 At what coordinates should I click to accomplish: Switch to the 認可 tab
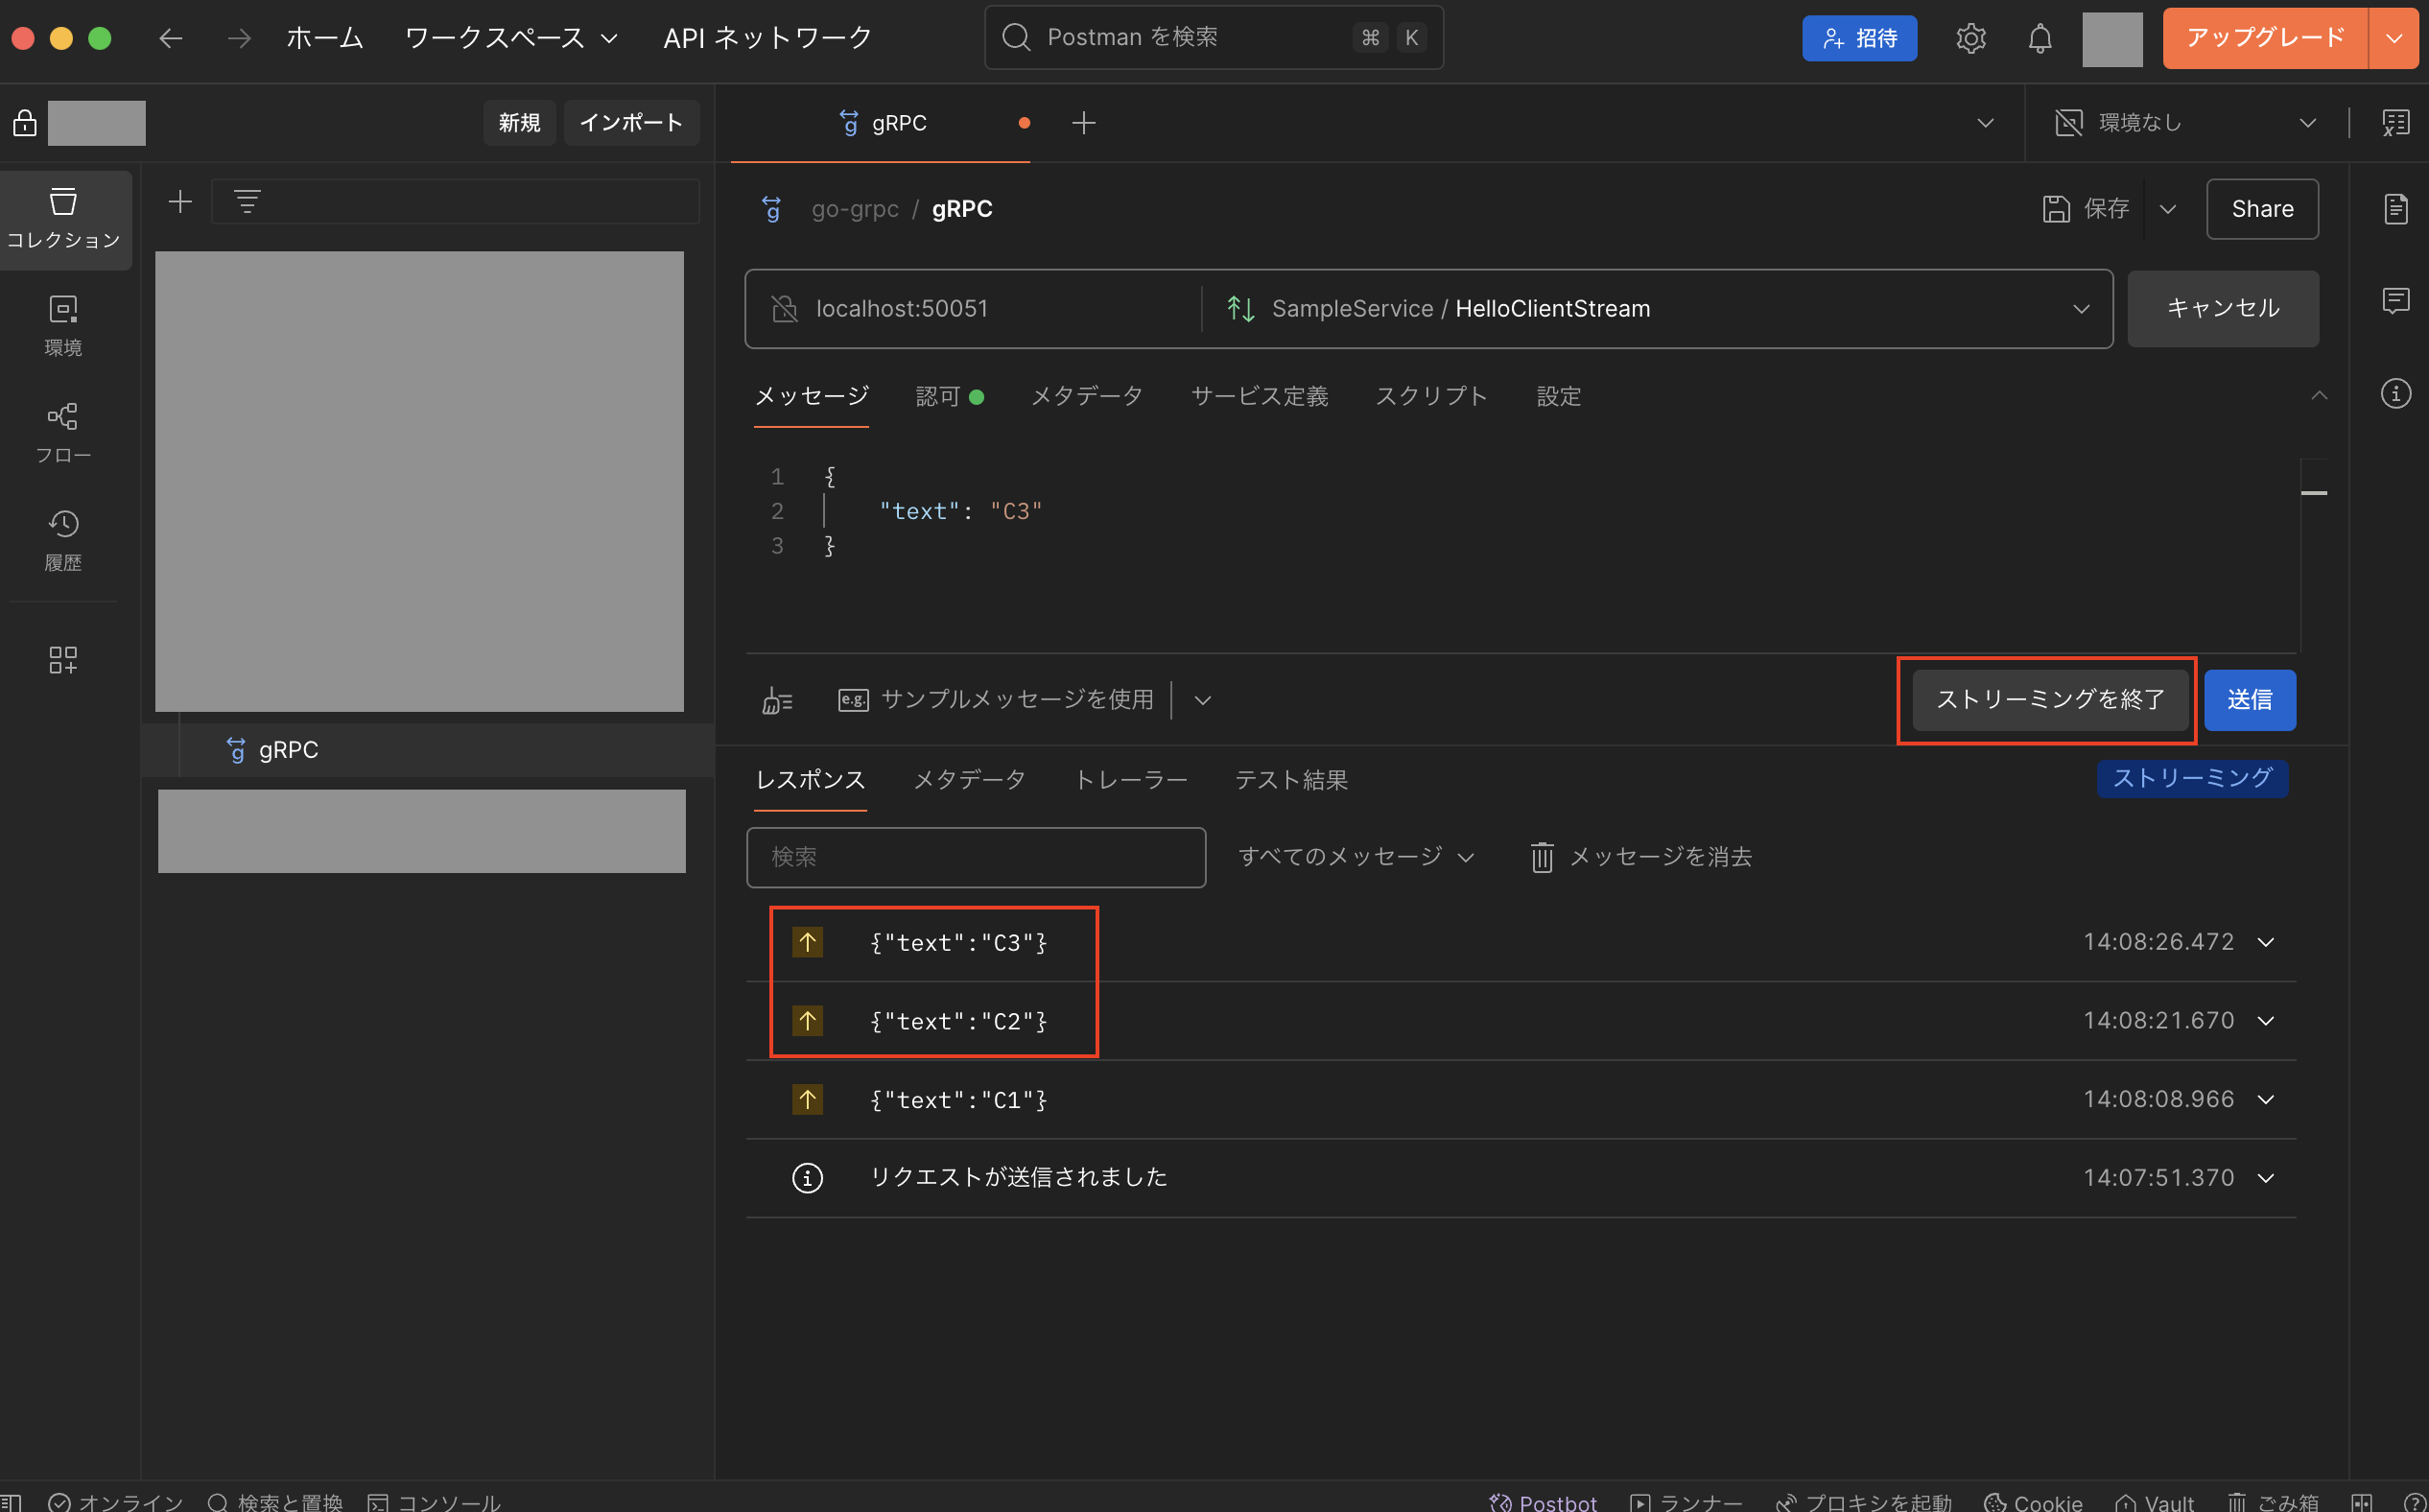click(949, 396)
